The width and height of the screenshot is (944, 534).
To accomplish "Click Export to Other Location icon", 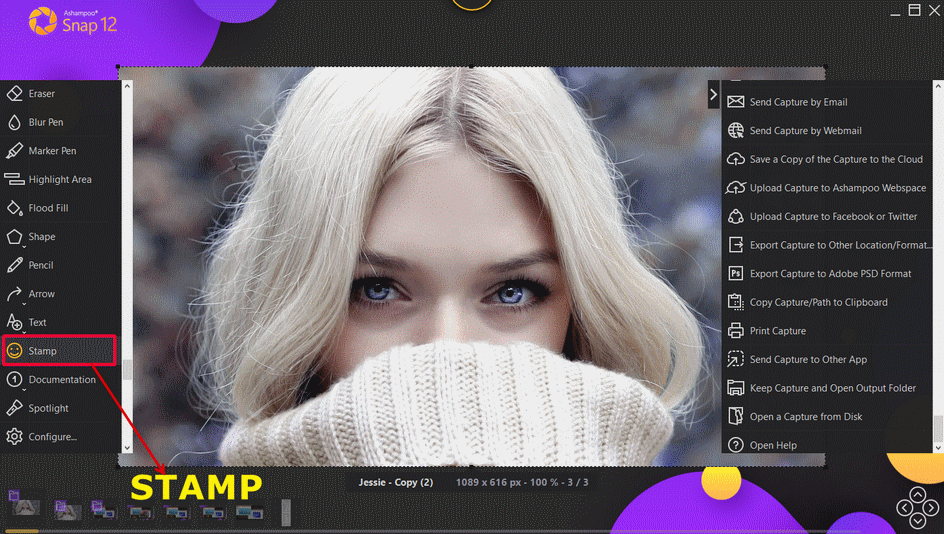I will 736,245.
